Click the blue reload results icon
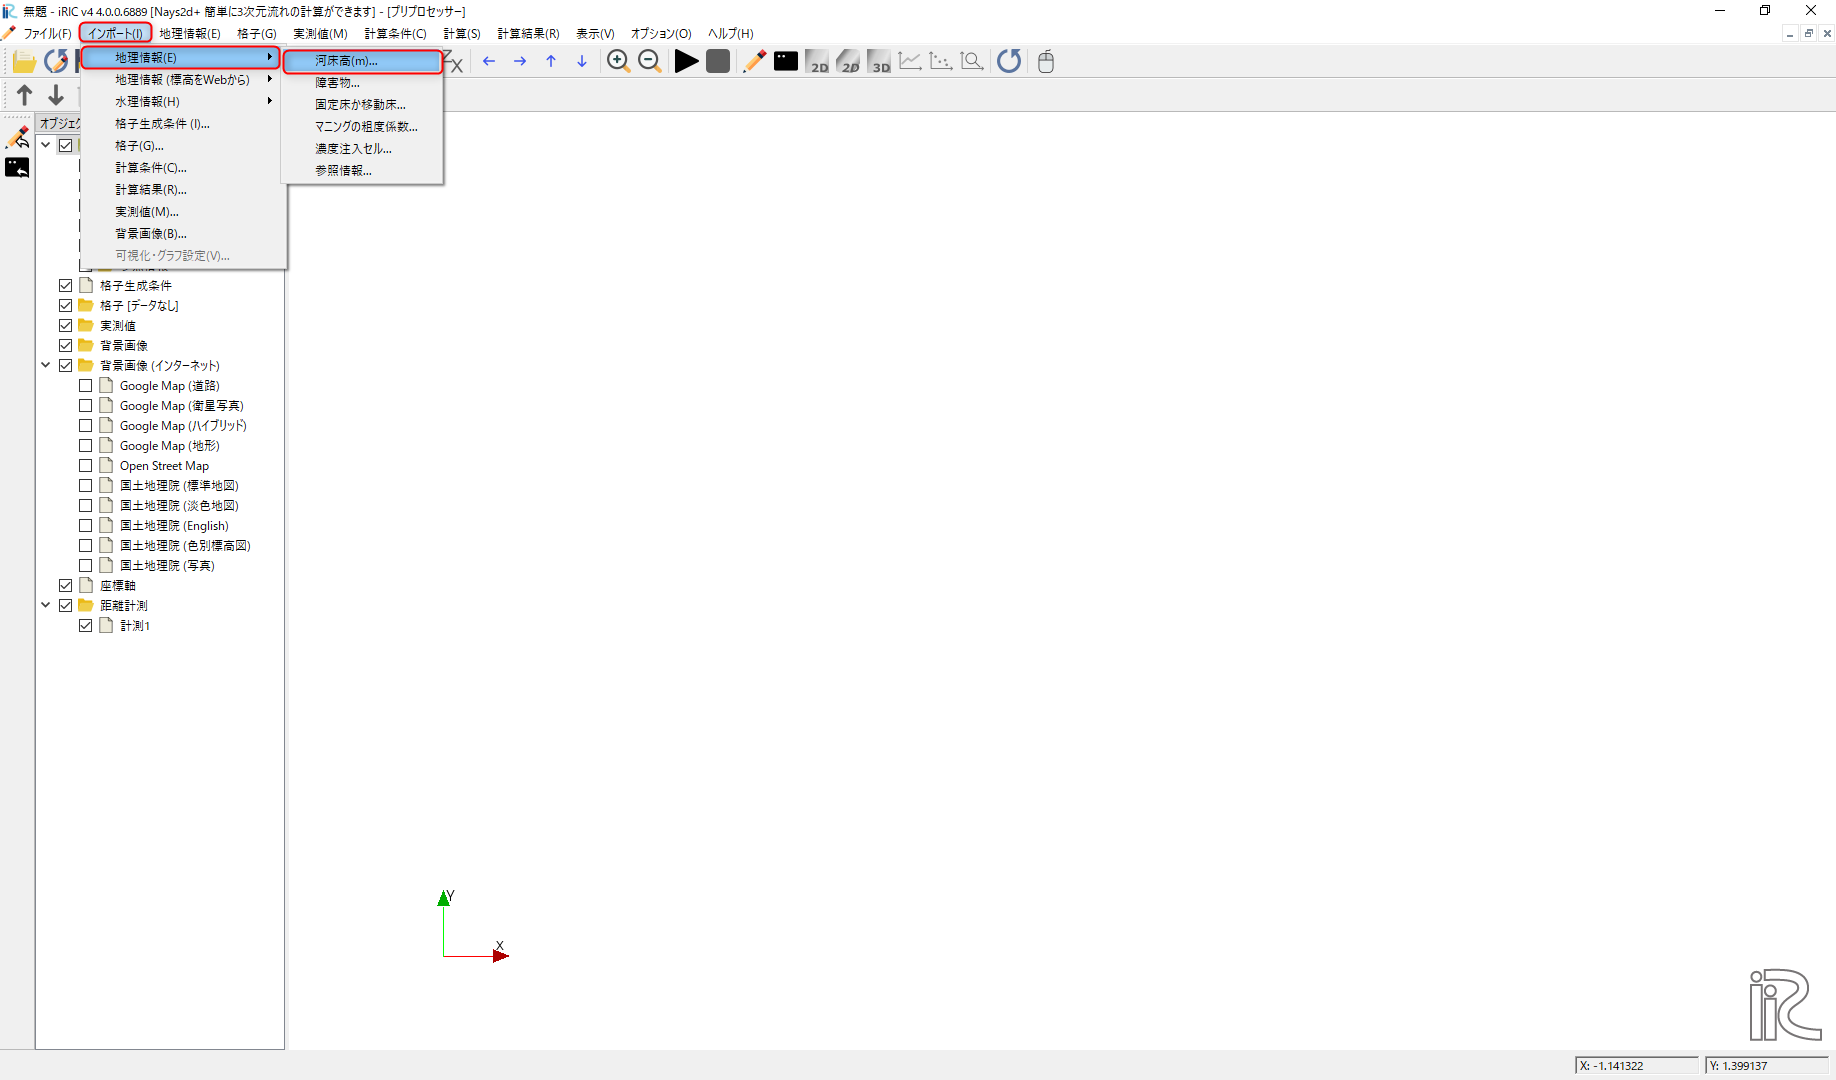The image size is (1836, 1080). (x=1009, y=62)
